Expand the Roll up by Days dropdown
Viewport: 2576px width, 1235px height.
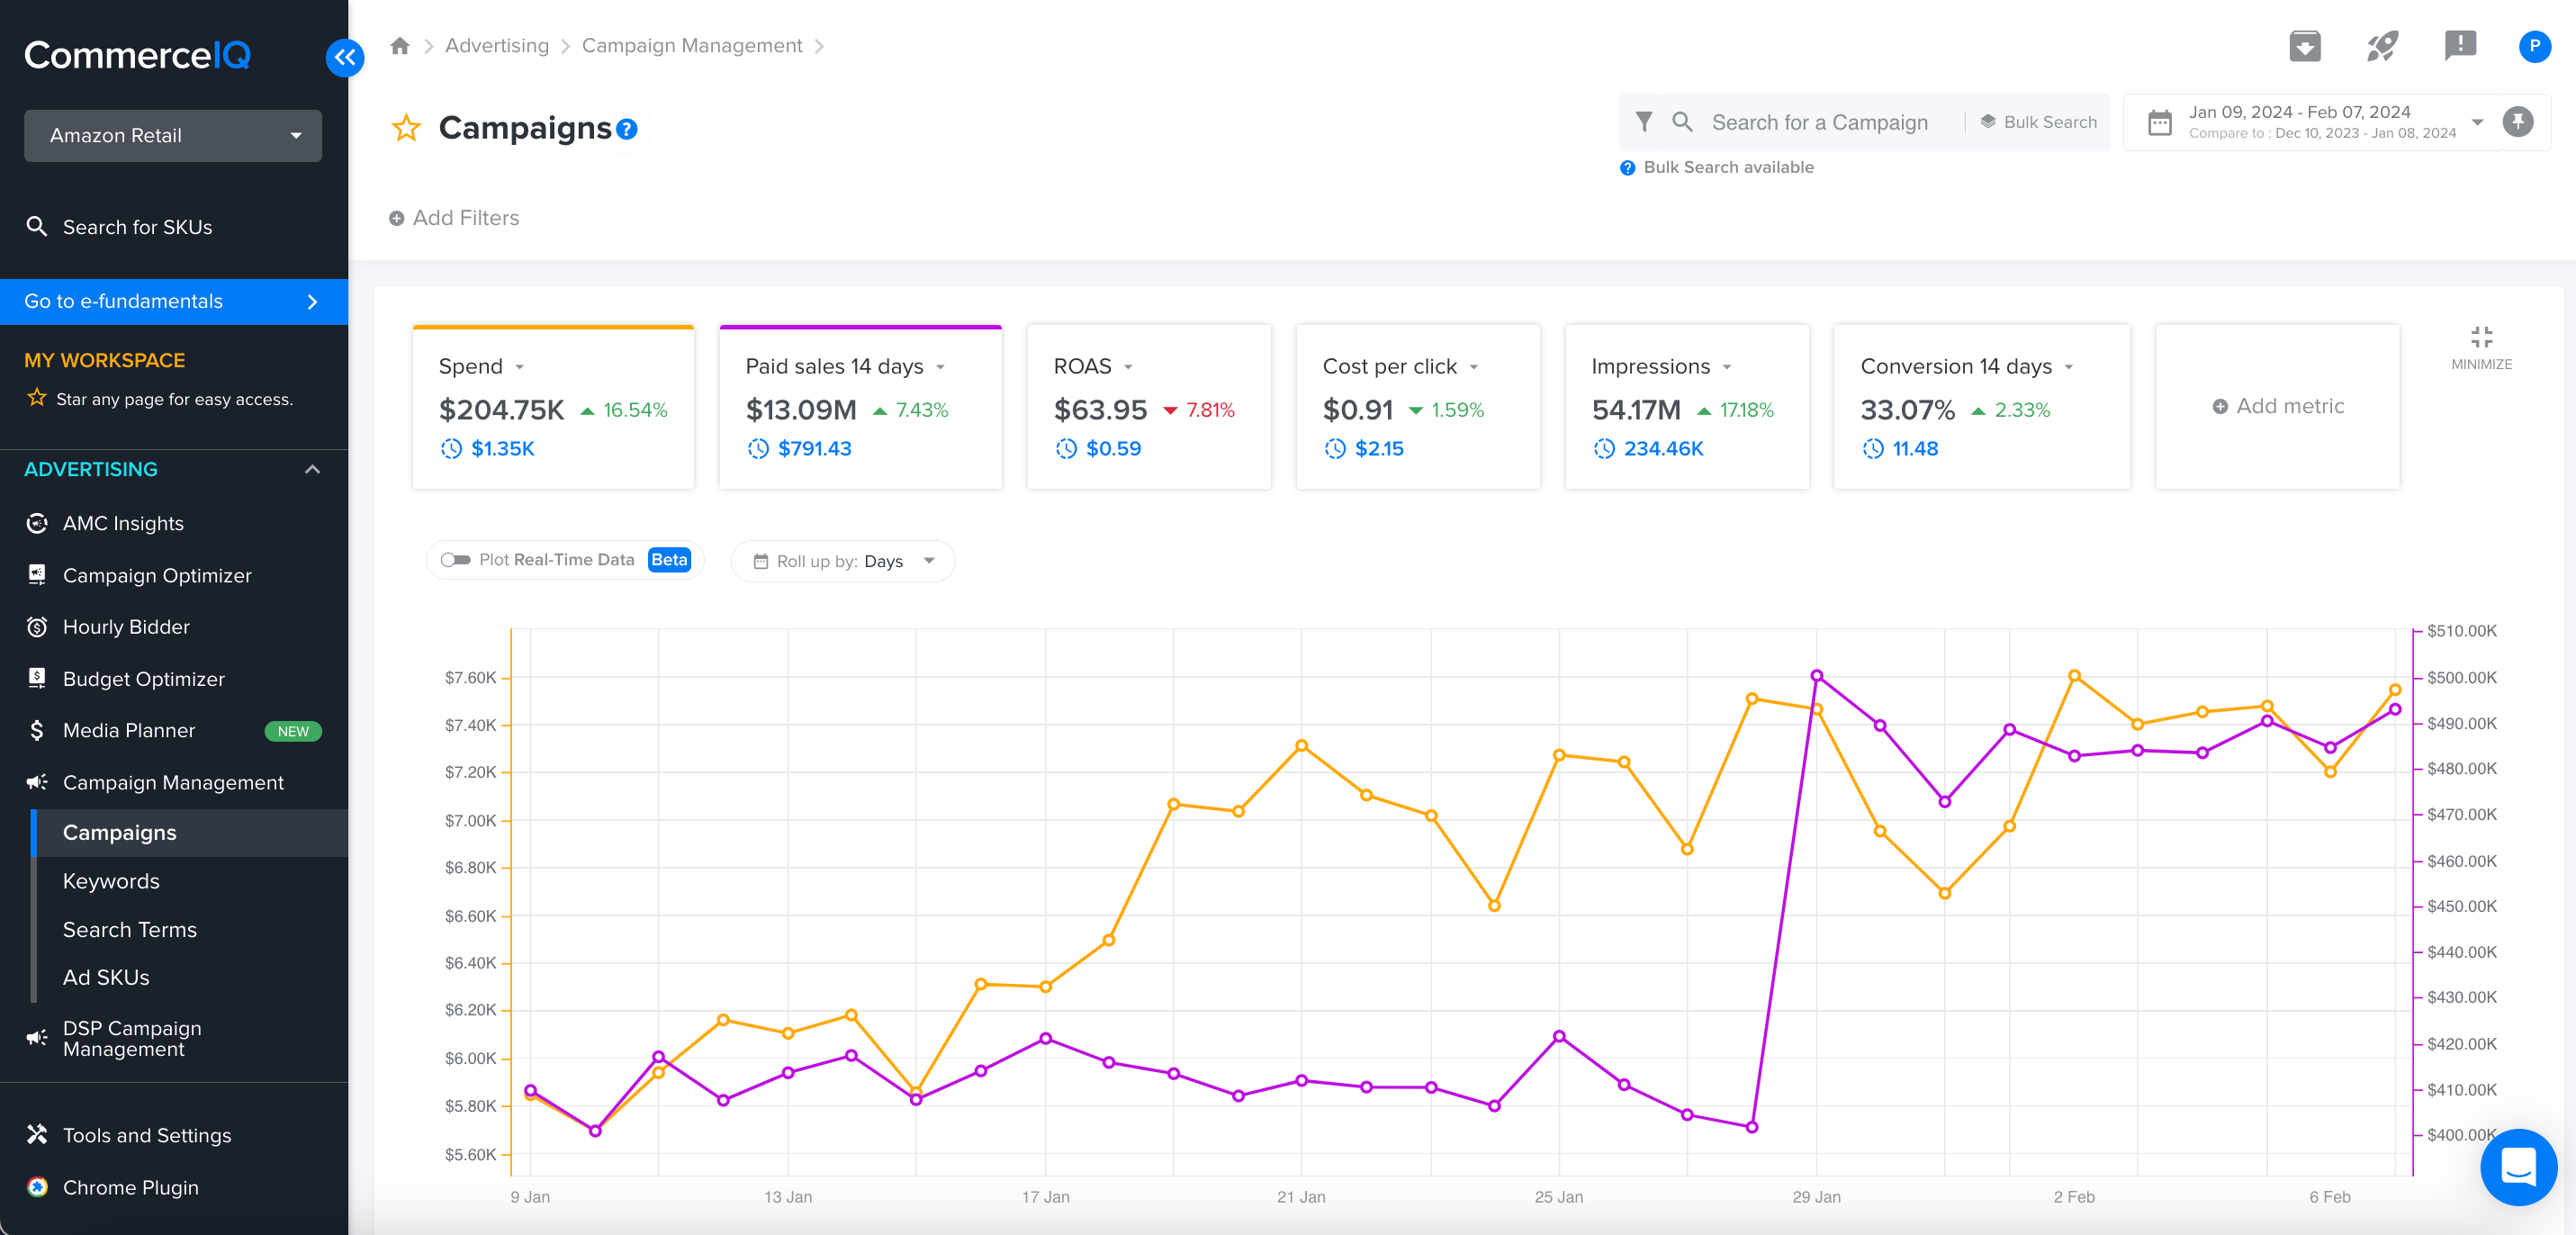tap(843, 561)
